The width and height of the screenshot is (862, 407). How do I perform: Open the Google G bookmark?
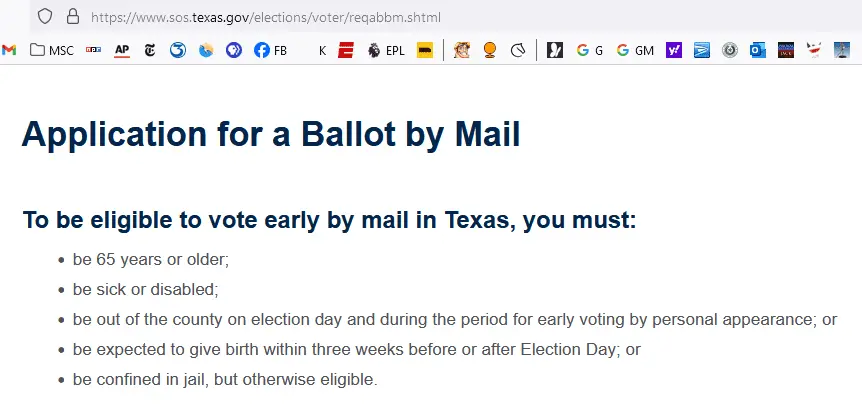coord(589,49)
